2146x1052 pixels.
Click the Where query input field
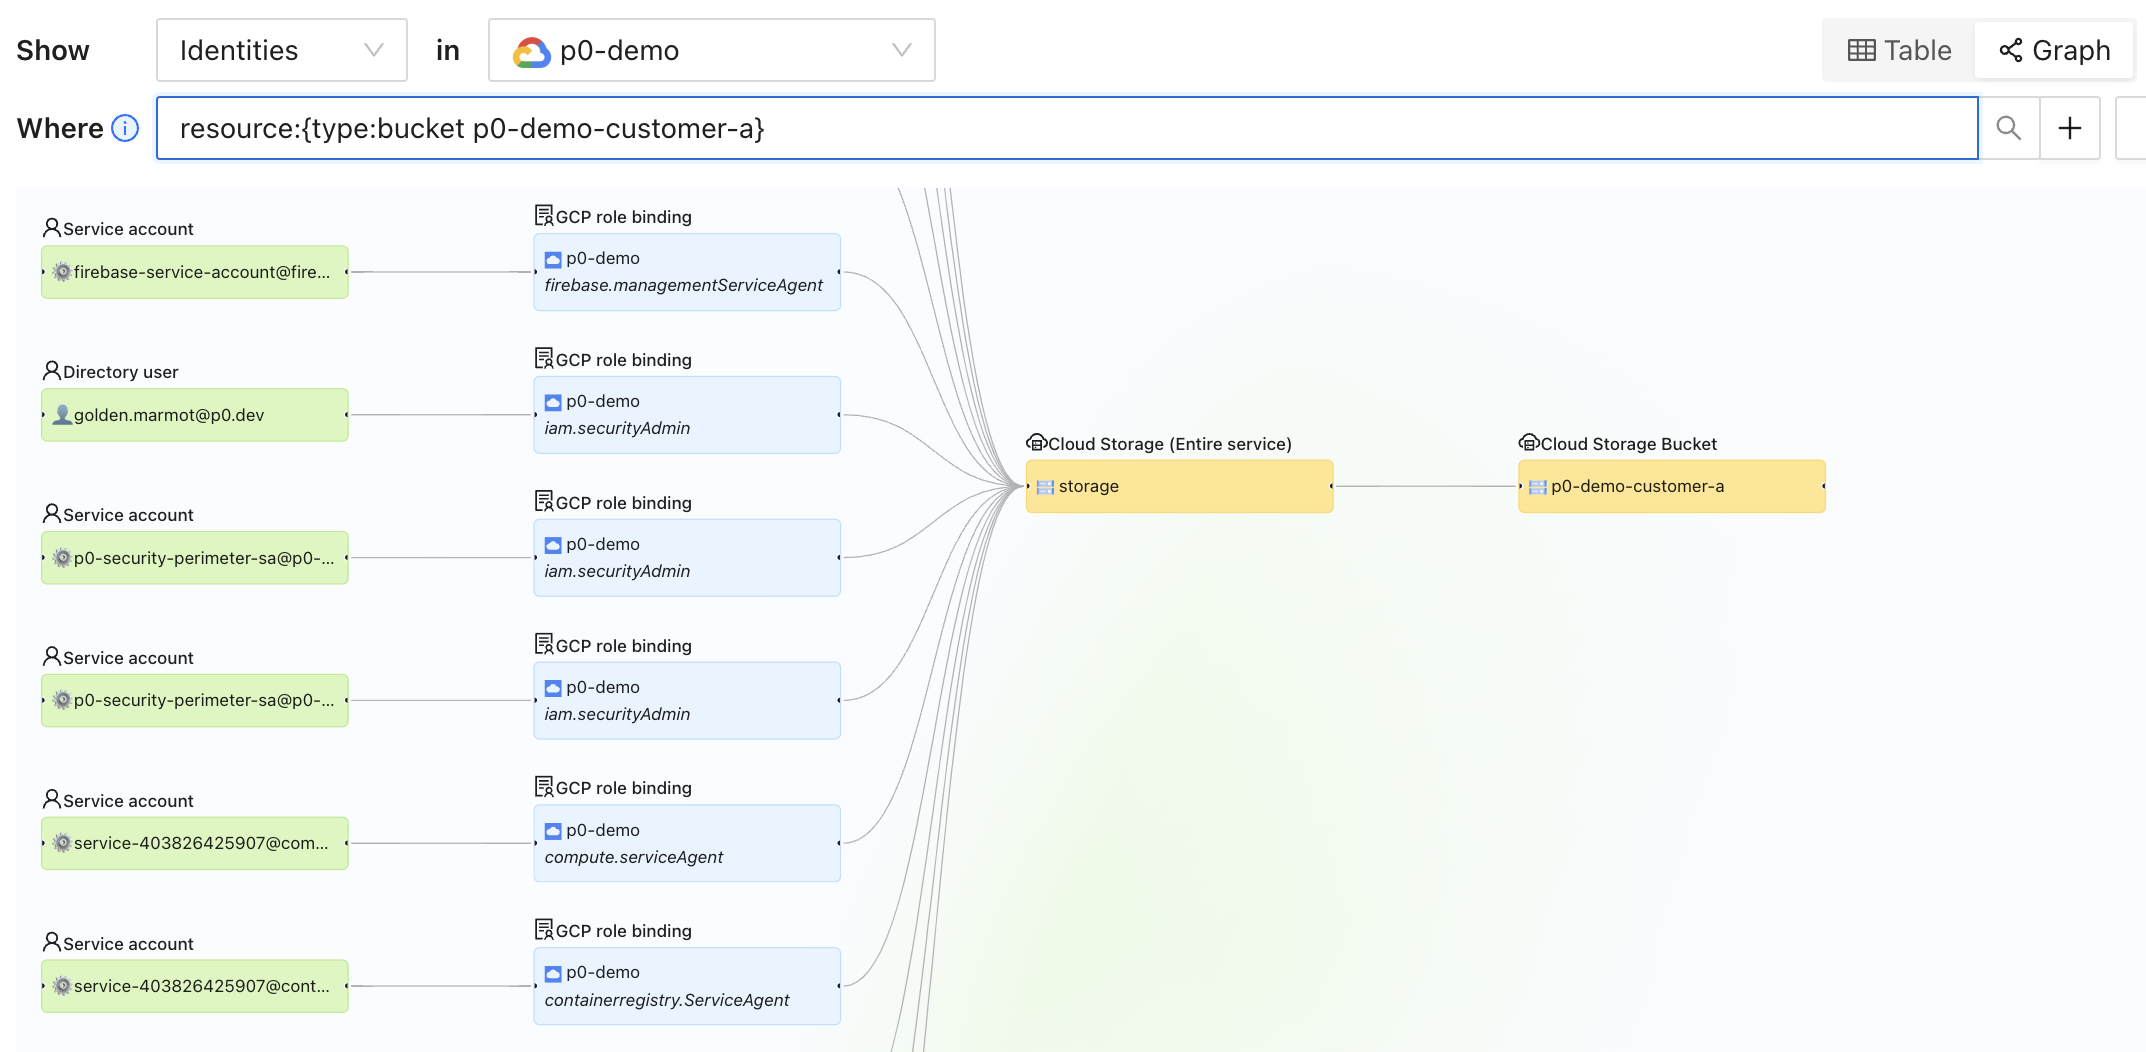[x=1066, y=128]
